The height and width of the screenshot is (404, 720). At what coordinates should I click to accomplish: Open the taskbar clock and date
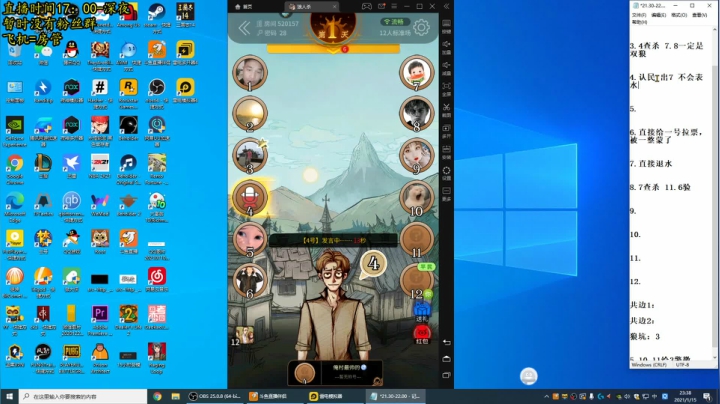(685, 396)
